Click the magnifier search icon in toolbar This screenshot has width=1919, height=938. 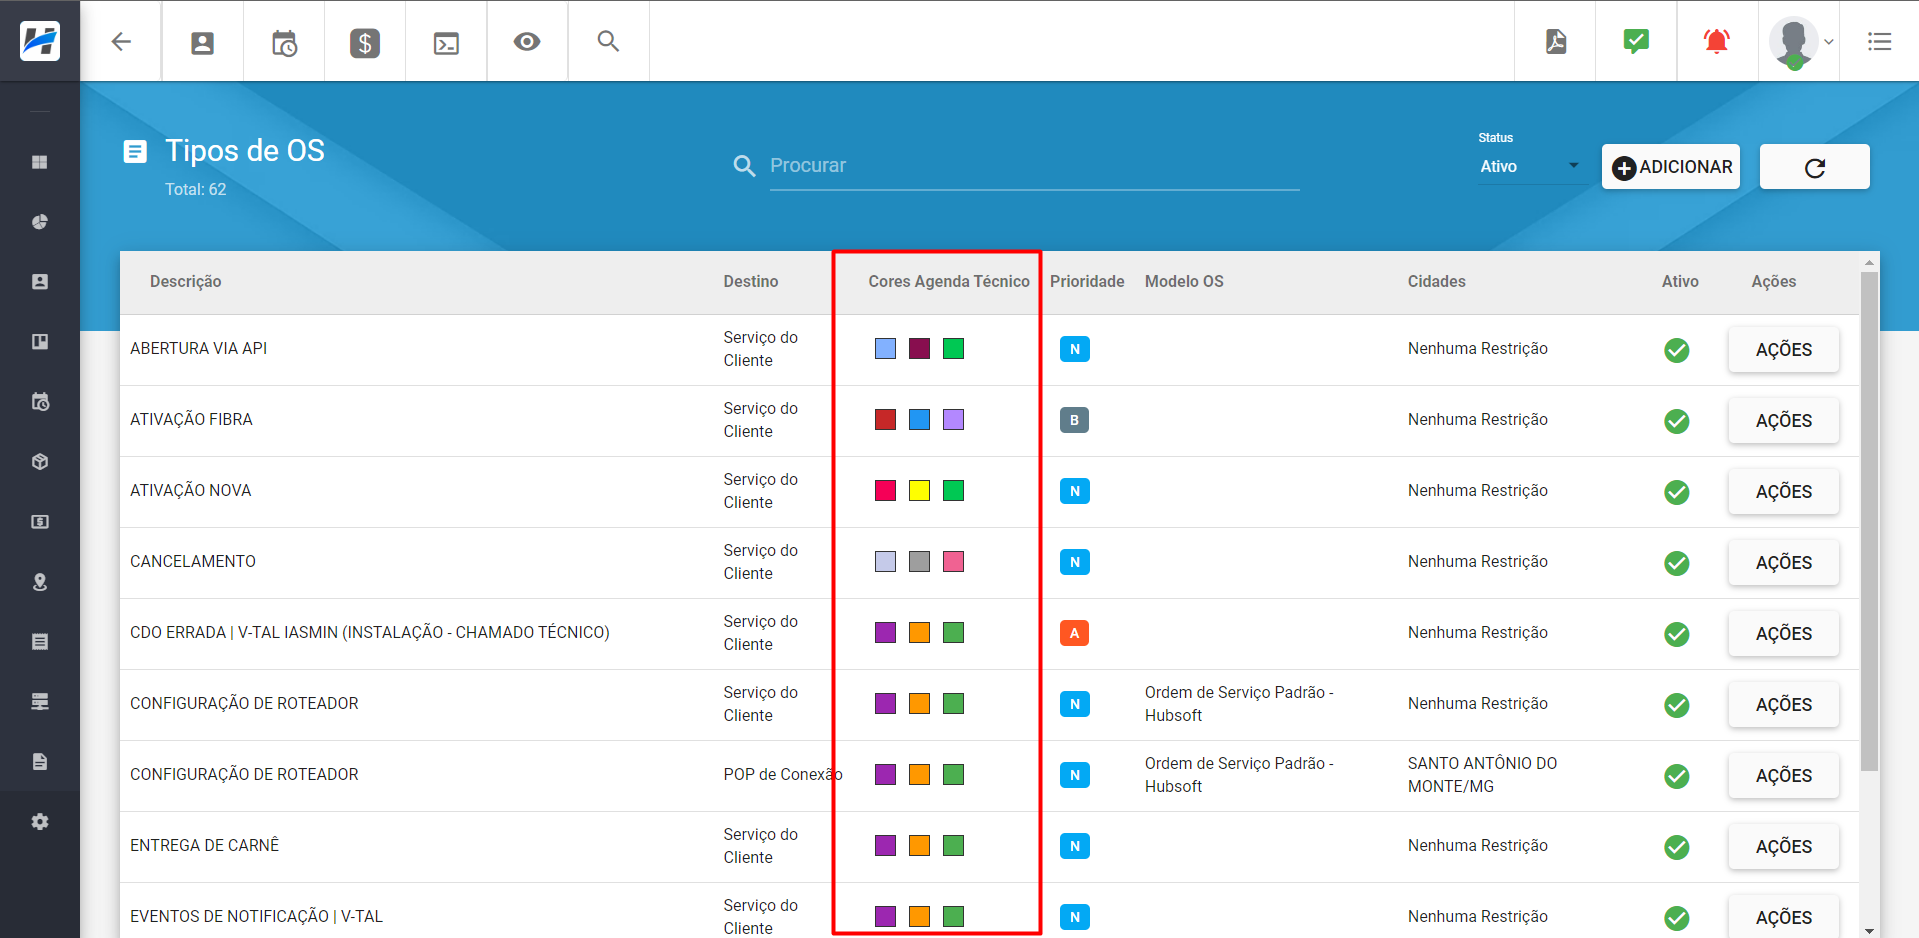(608, 41)
